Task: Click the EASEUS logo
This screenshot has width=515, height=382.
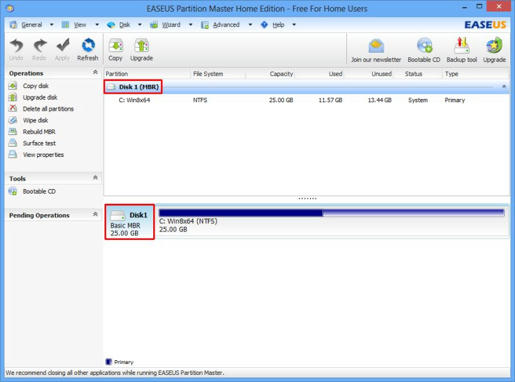Action: point(485,25)
